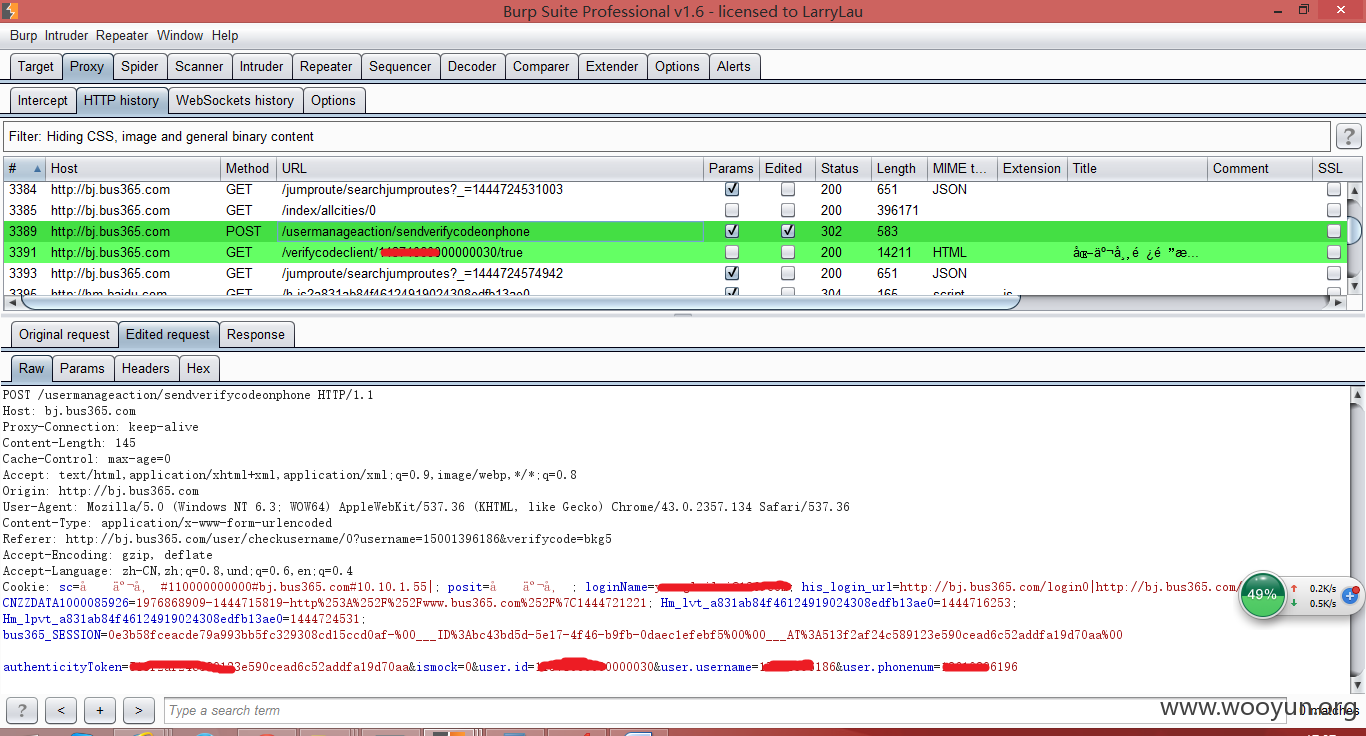Image resolution: width=1366 pixels, height=736 pixels.
Task: Open the main Options tab
Action: 677,66
